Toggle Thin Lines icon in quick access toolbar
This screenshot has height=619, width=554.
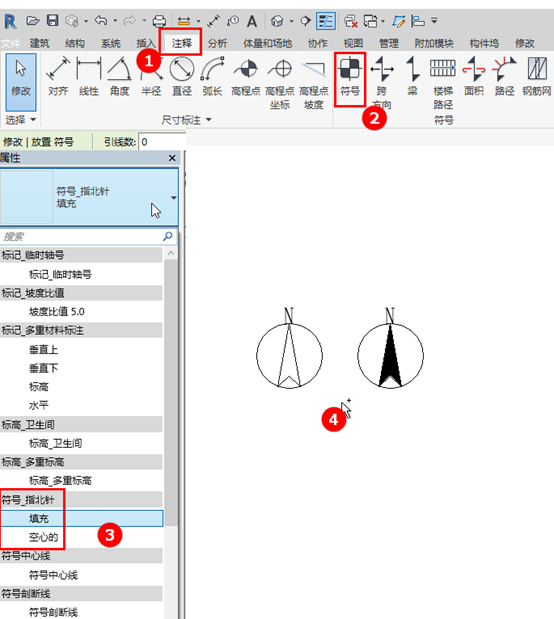coord(326,21)
